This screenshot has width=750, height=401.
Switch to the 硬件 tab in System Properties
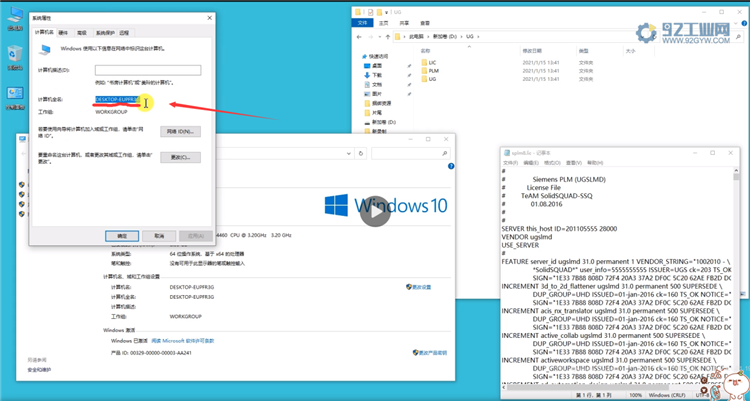[63, 33]
